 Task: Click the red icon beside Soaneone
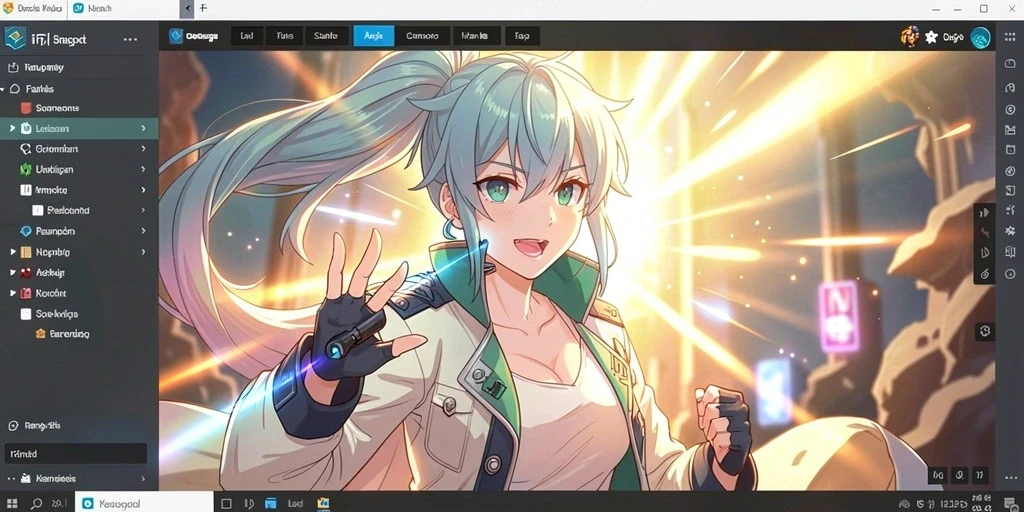pyautogui.click(x=26, y=108)
